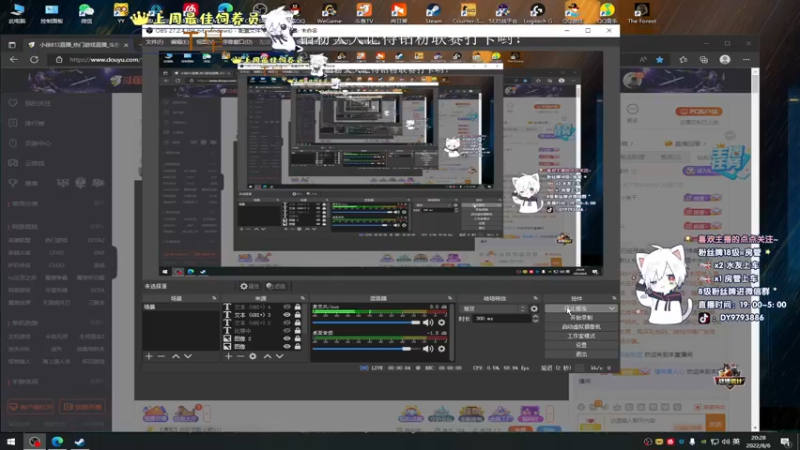
Task: Add a new source with the plus icon
Action: [x=229, y=356]
